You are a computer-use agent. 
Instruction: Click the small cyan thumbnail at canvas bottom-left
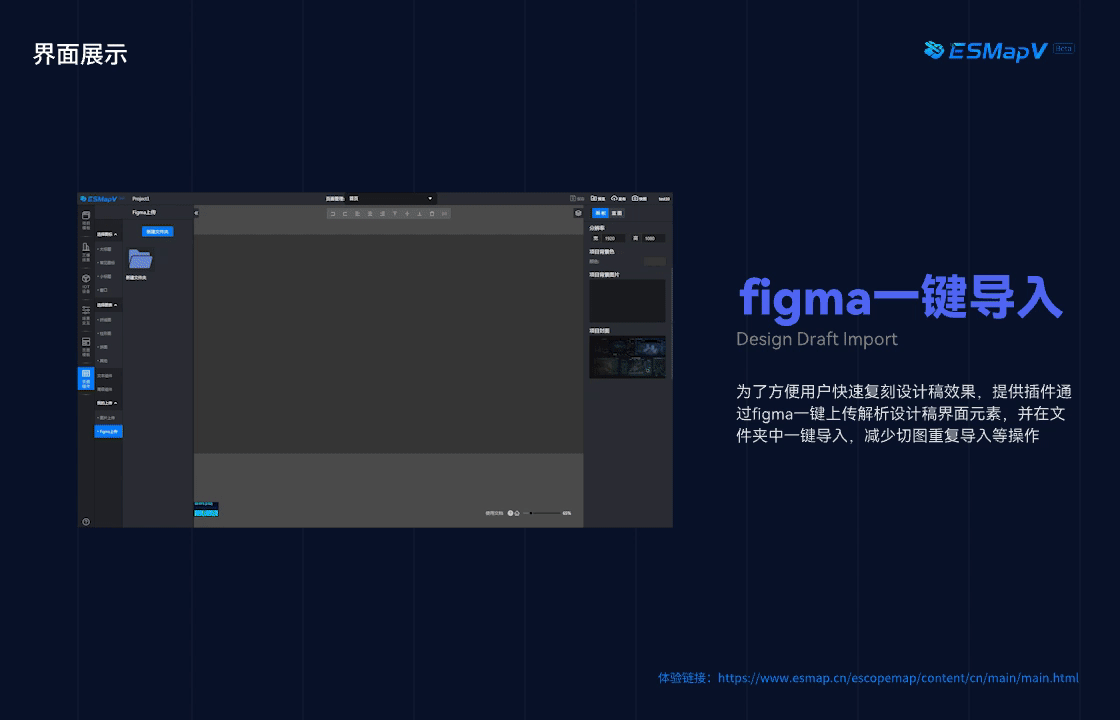[x=206, y=509]
